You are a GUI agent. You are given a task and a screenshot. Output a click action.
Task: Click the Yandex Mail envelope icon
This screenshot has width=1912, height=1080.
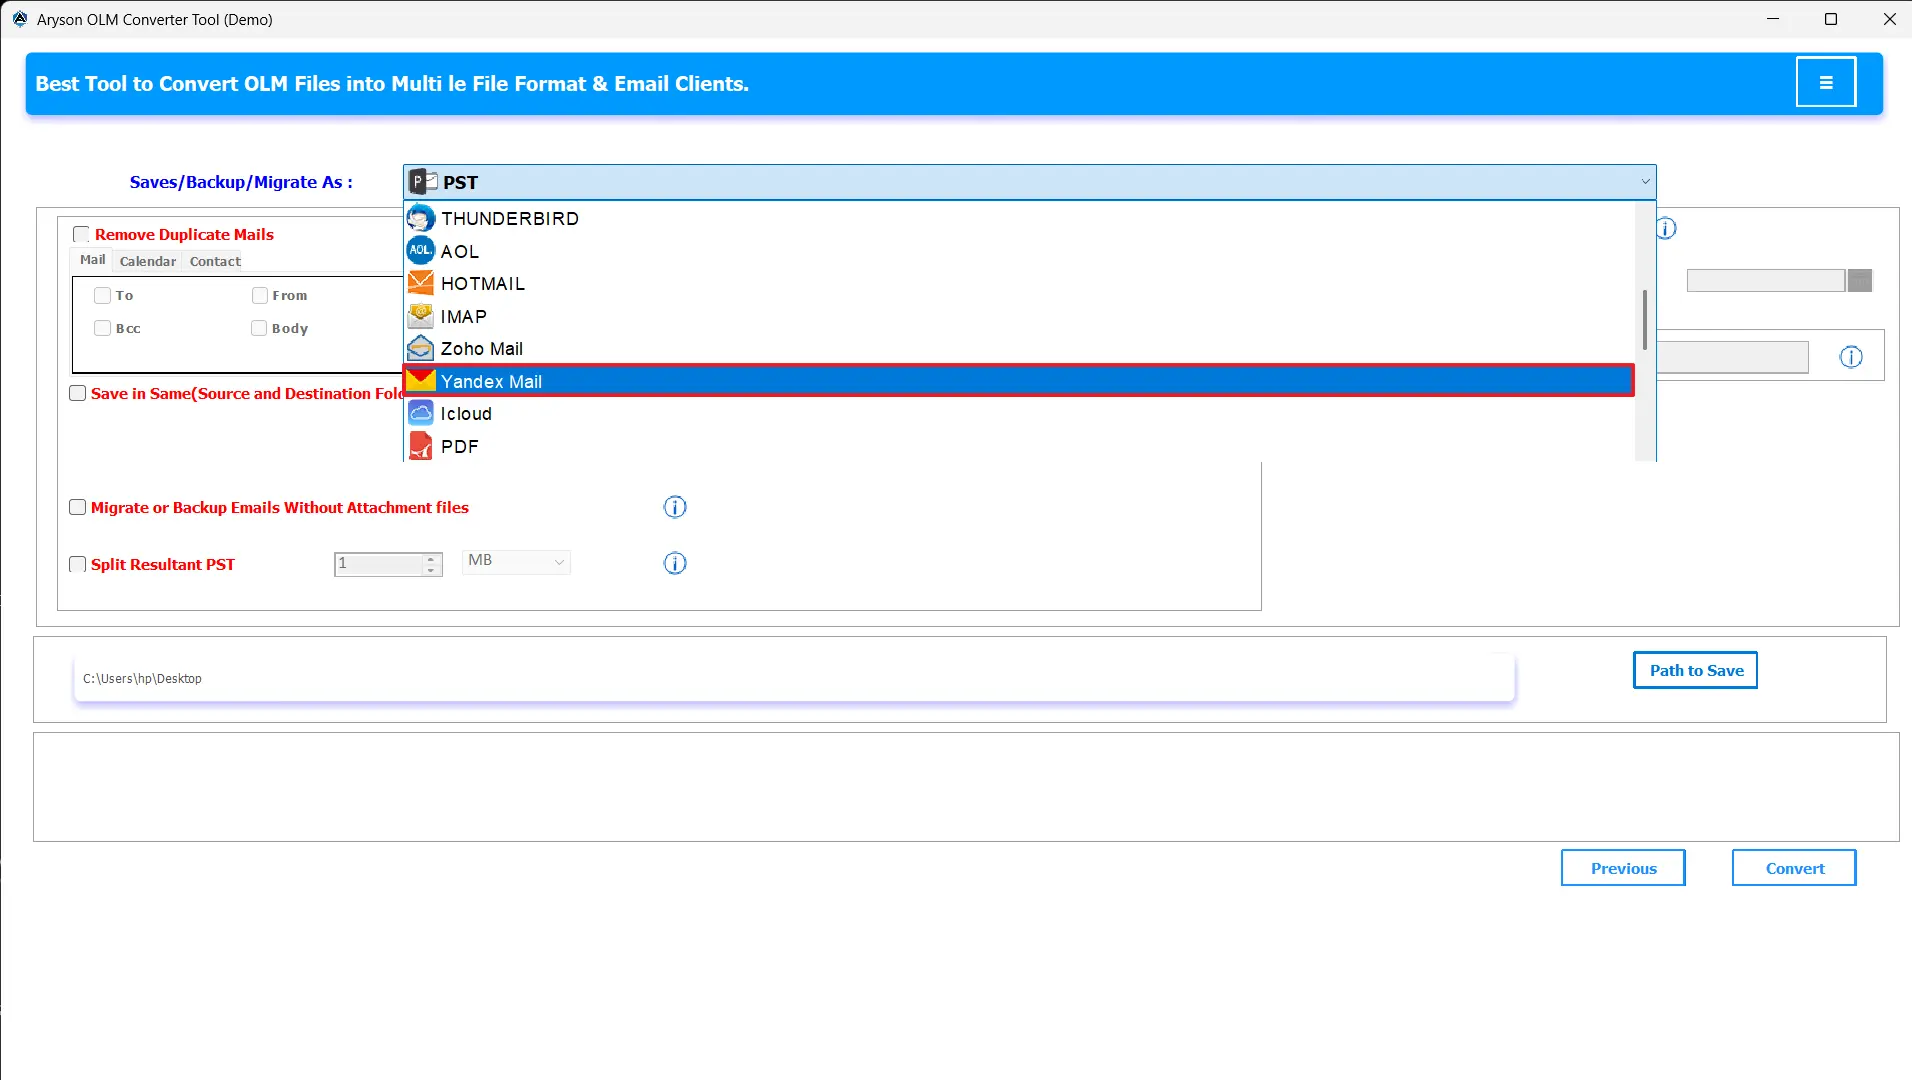click(x=421, y=381)
